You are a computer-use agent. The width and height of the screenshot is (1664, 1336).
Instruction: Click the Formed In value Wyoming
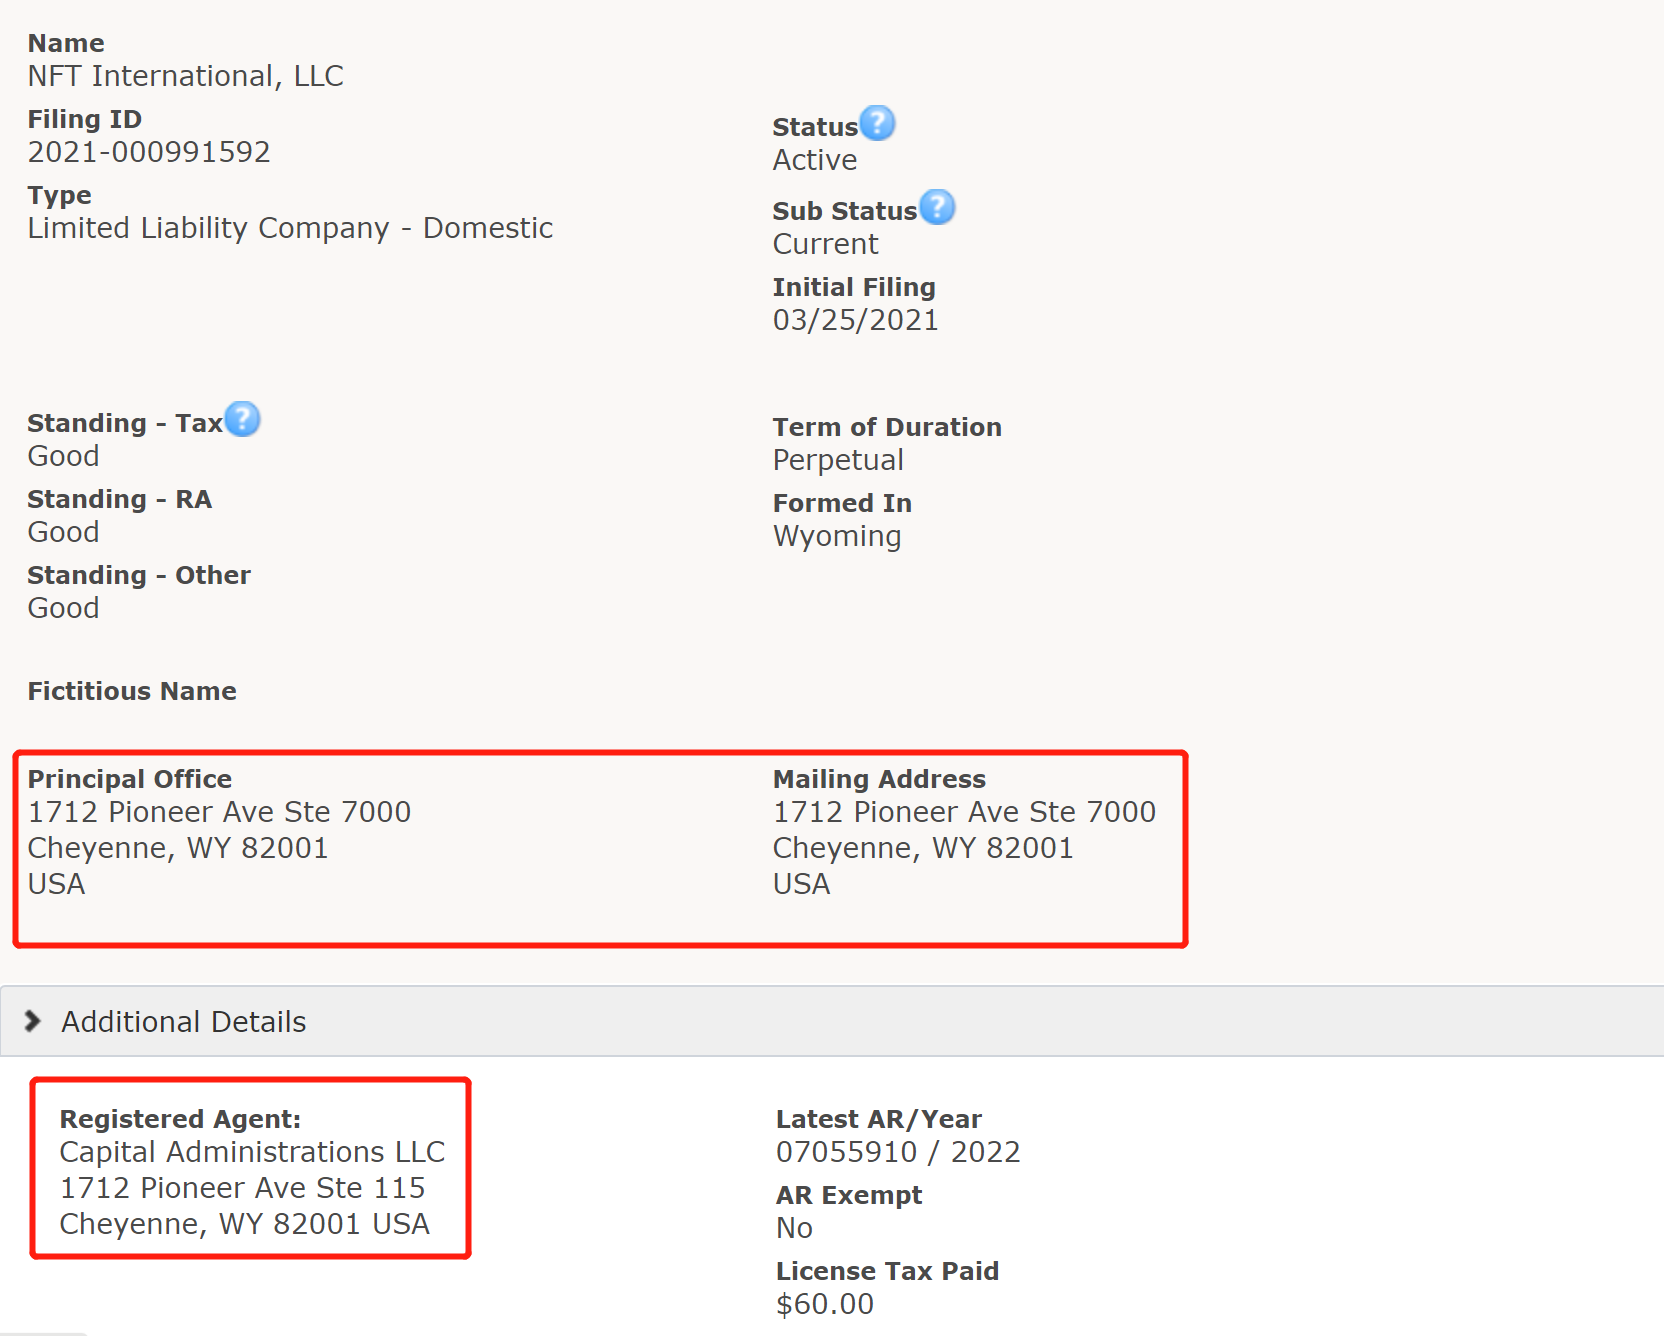click(x=837, y=537)
